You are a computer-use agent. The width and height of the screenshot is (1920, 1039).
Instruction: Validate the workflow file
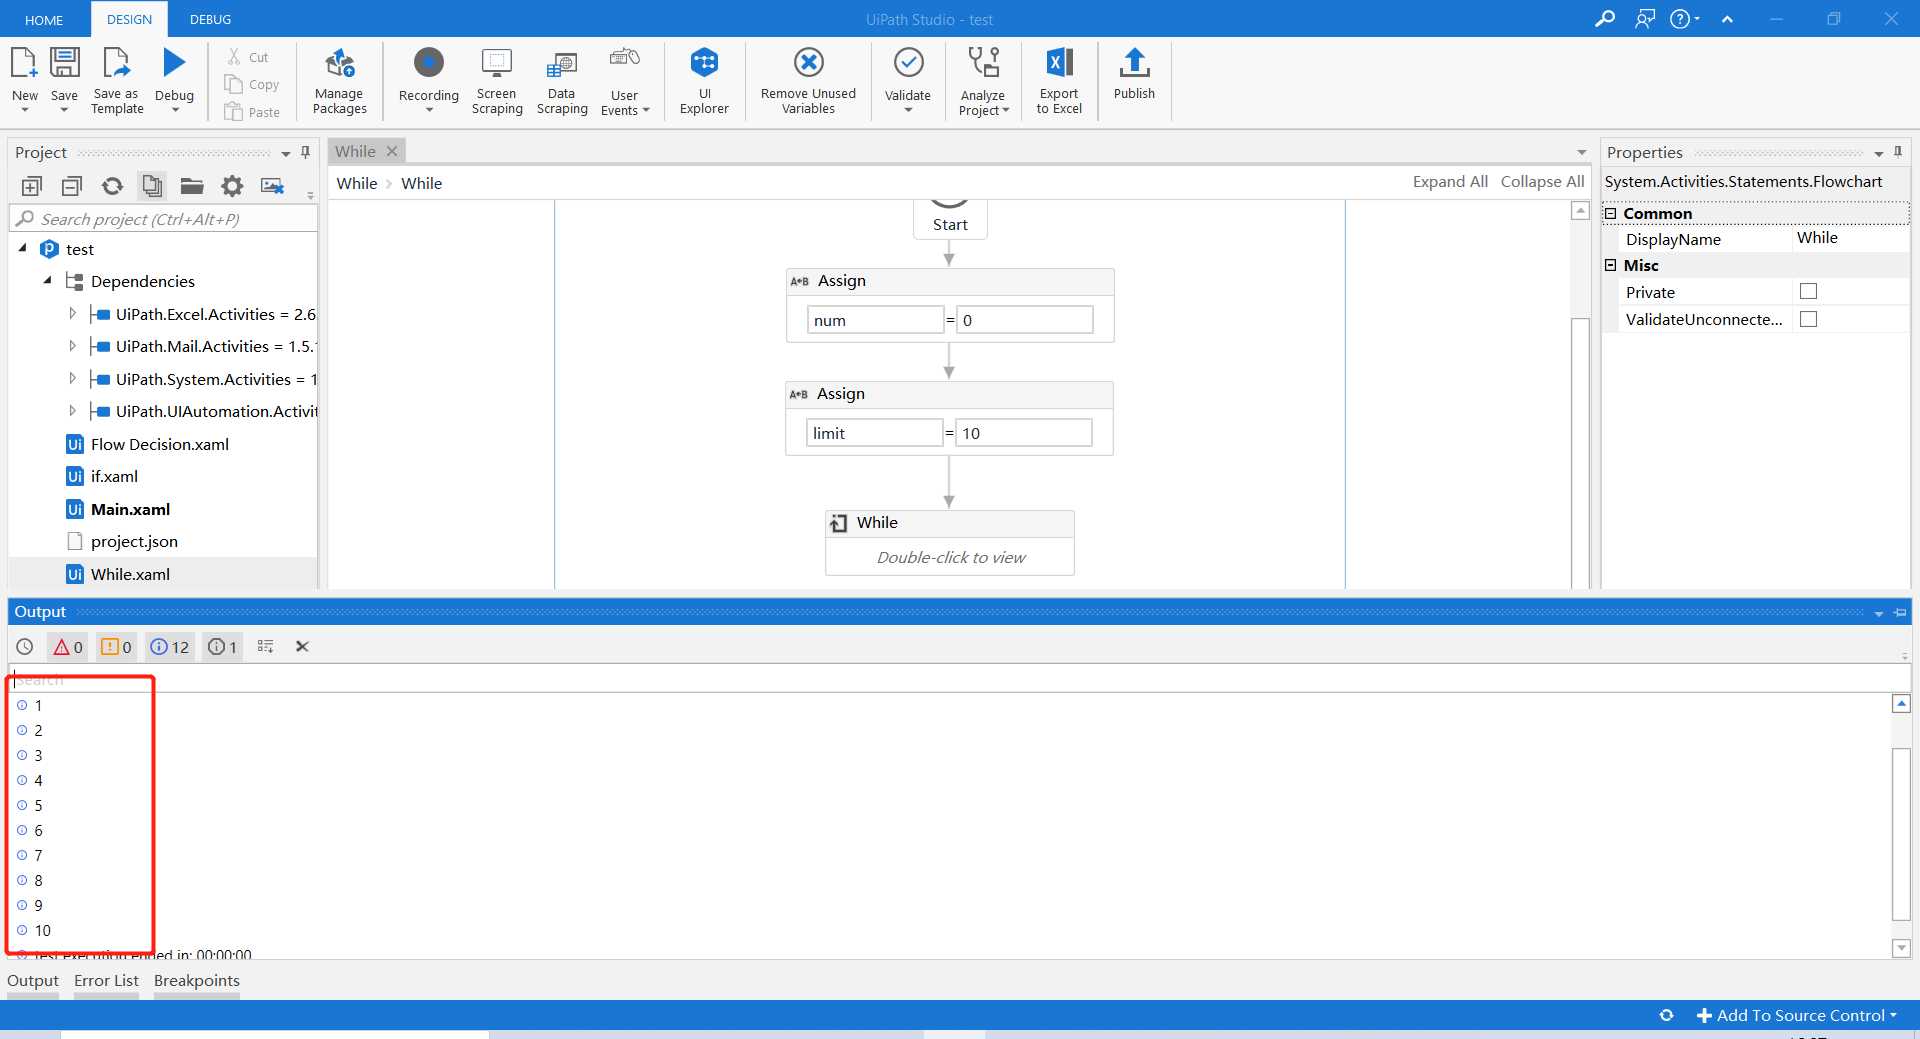click(x=907, y=80)
